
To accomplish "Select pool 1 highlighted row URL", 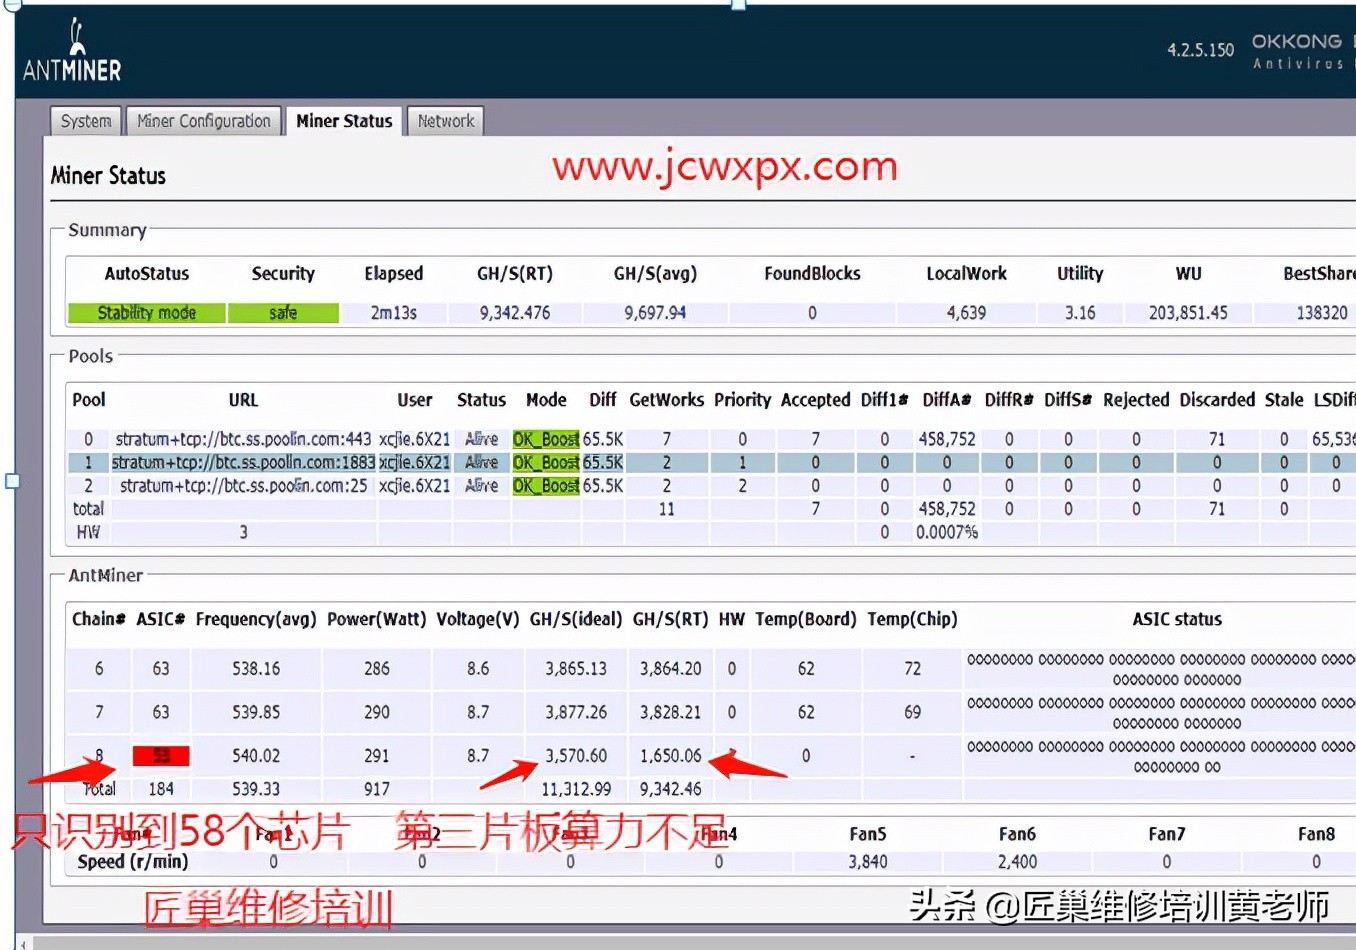I will click(242, 463).
